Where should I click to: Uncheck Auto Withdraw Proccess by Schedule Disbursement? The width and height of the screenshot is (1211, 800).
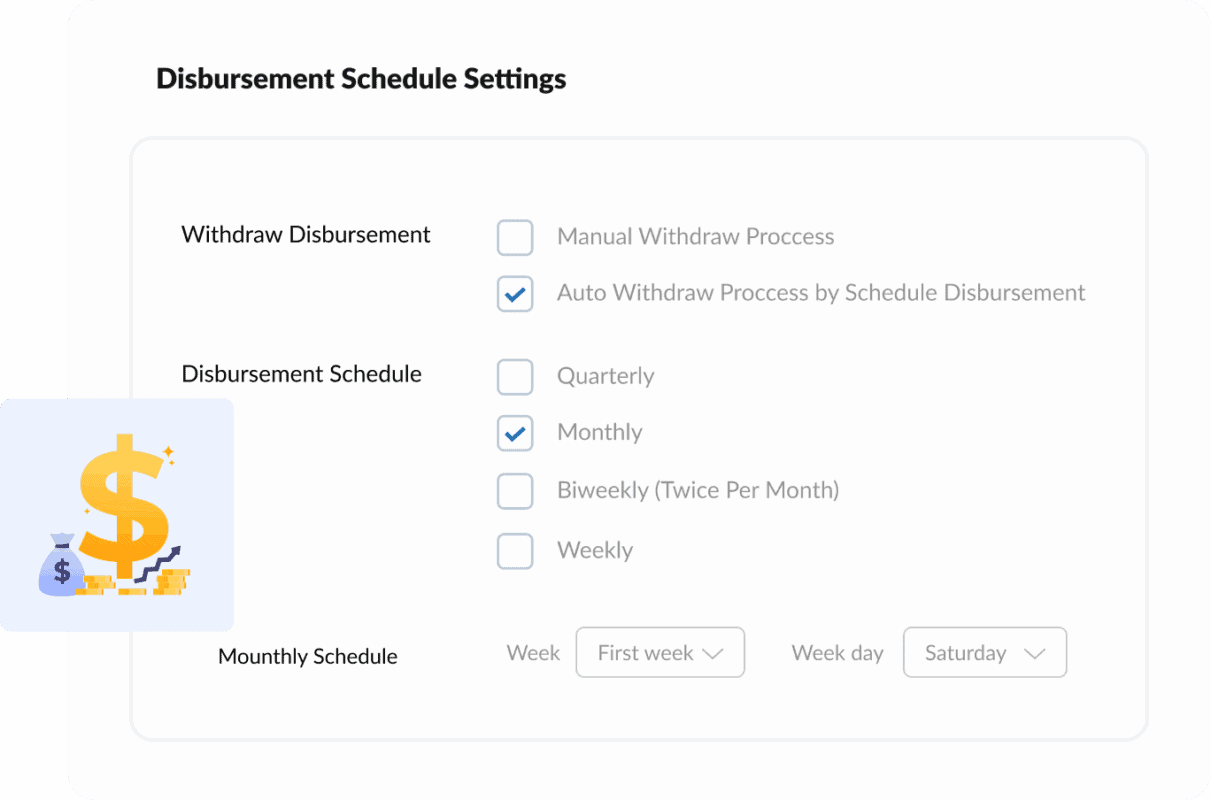(515, 294)
